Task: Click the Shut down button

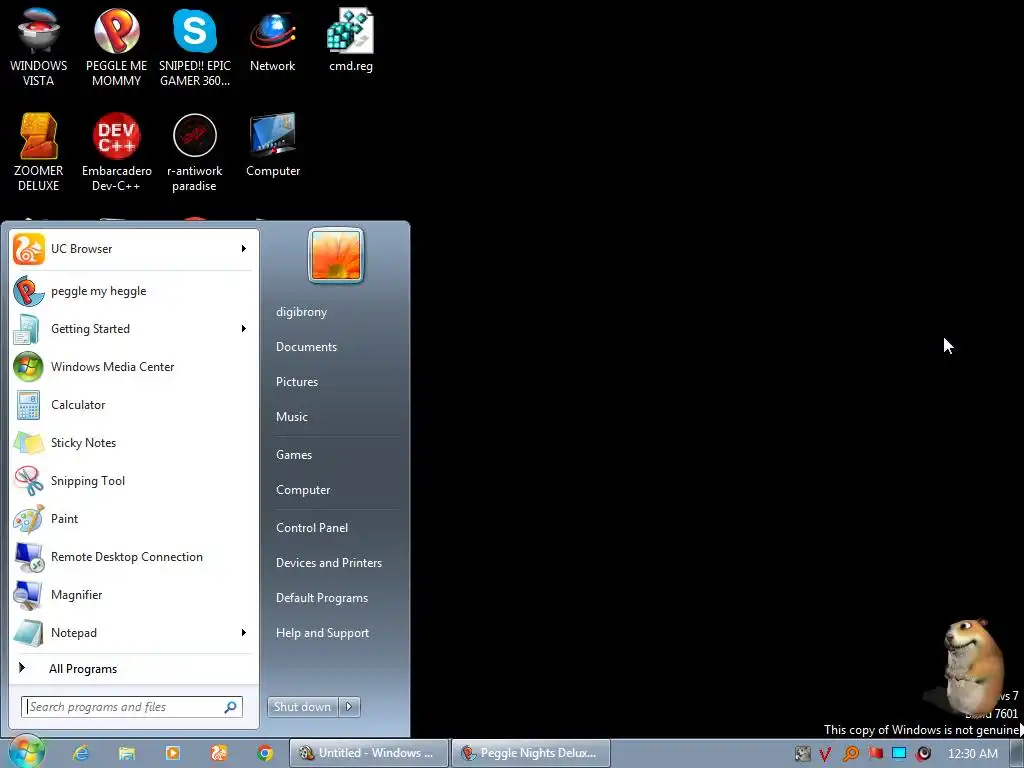Action: pyautogui.click(x=302, y=707)
